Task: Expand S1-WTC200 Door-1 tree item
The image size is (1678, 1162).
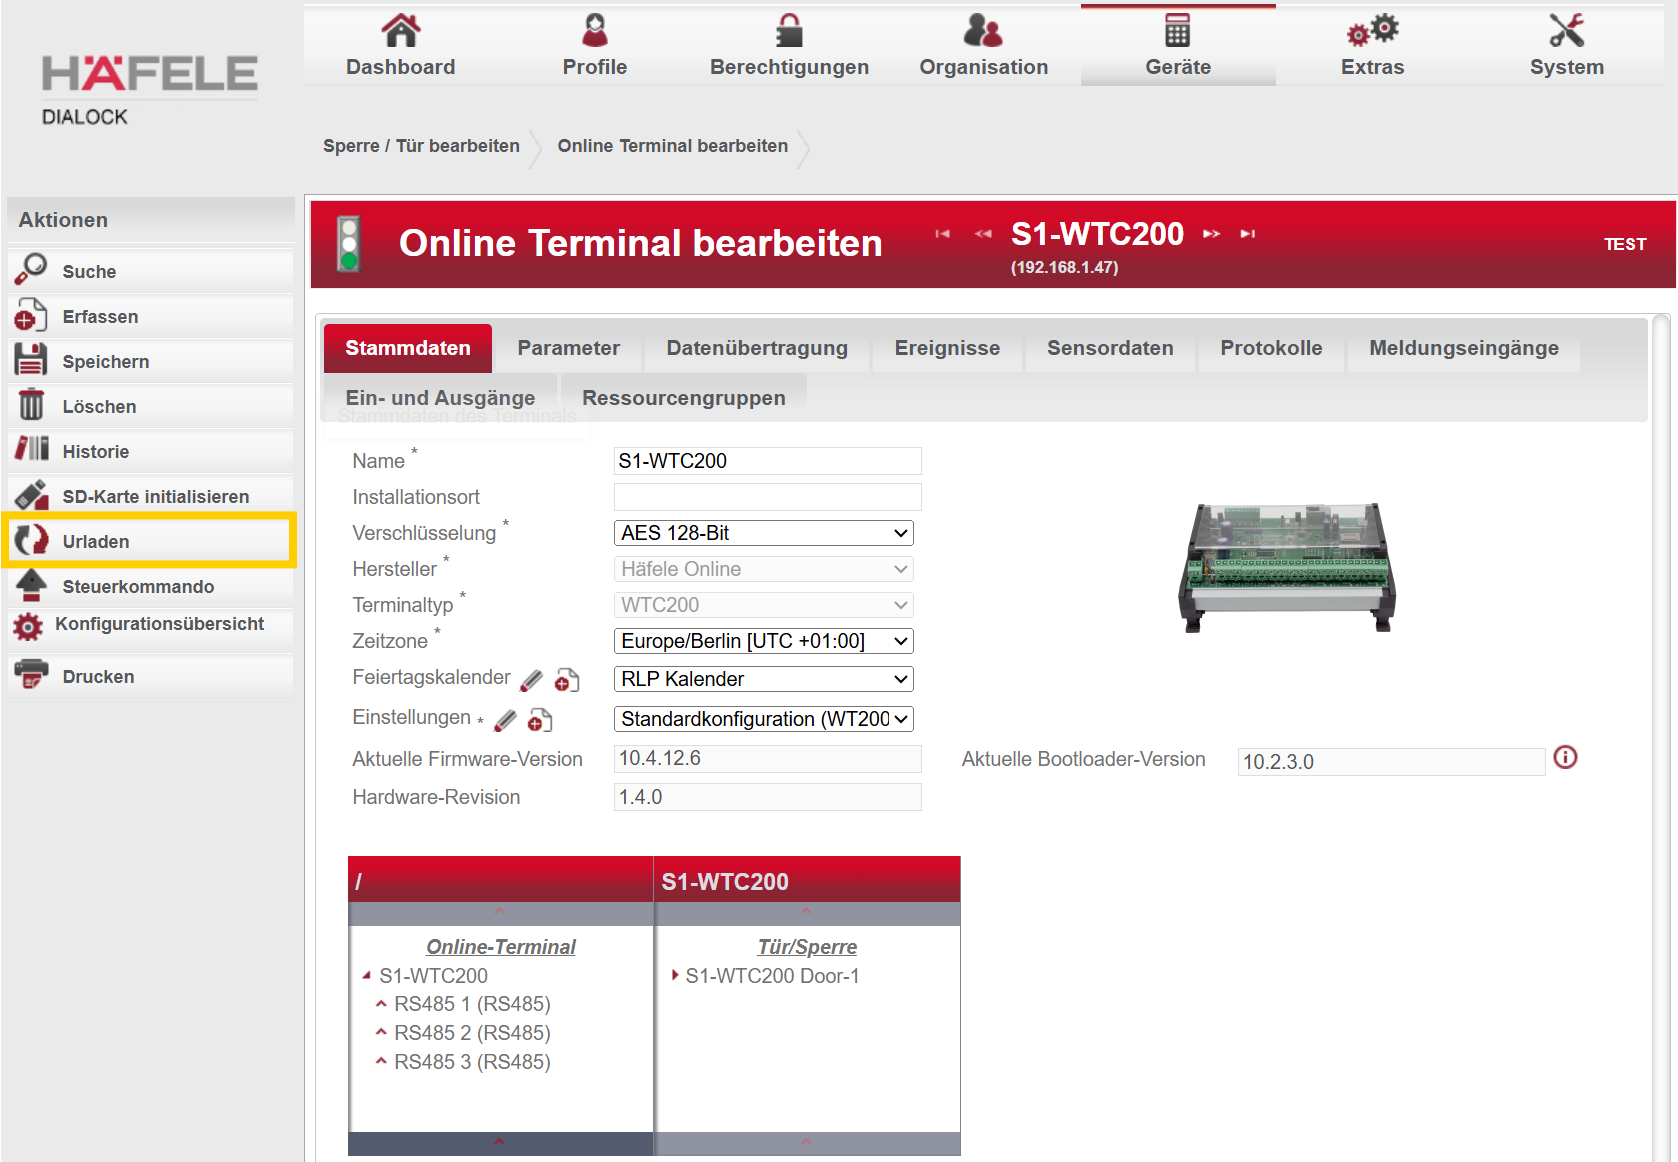Action: [676, 975]
